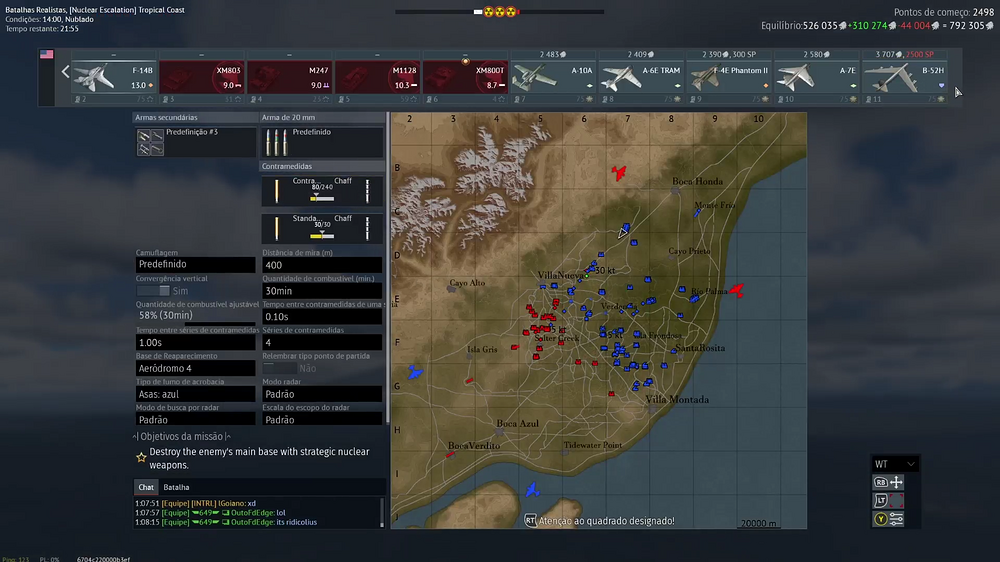Viewport: 1000px width, 562px height.
Task: Click the US flag country icon
Action: pos(46,55)
